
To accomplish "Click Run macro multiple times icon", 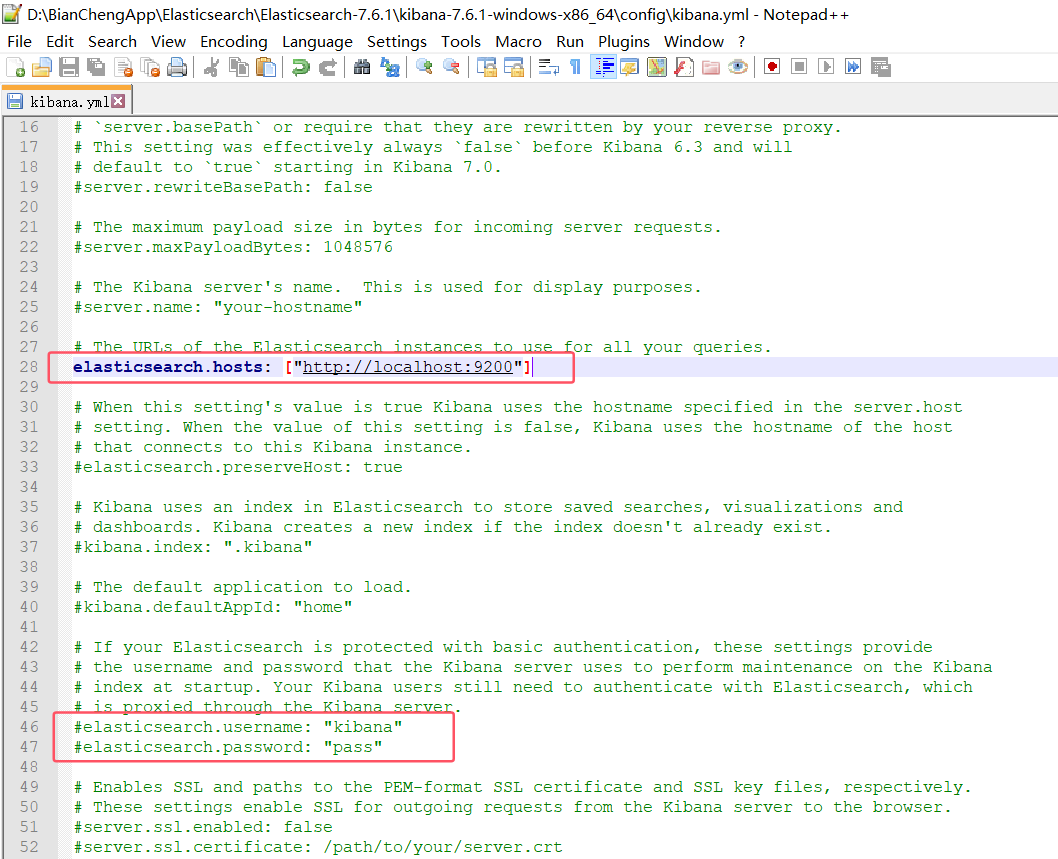I will (x=853, y=67).
